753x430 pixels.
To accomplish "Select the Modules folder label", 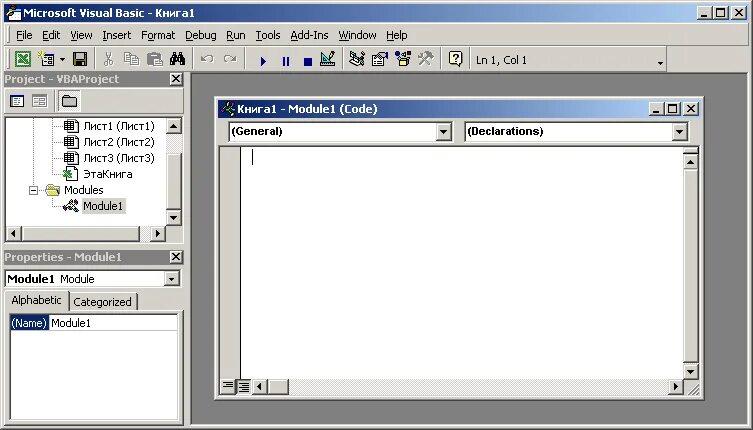I will tap(84, 190).
